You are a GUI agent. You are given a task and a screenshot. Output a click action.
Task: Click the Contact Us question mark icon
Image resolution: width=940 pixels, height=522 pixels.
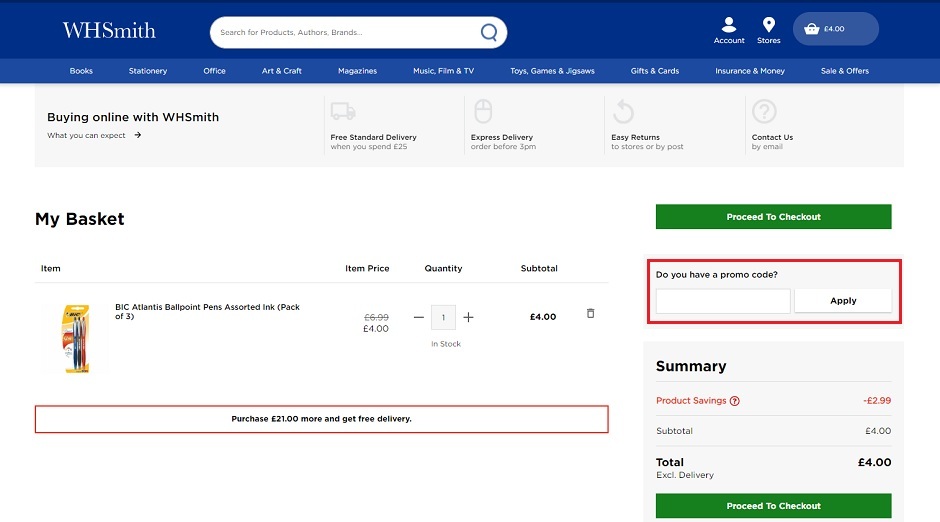coord(764,111)
